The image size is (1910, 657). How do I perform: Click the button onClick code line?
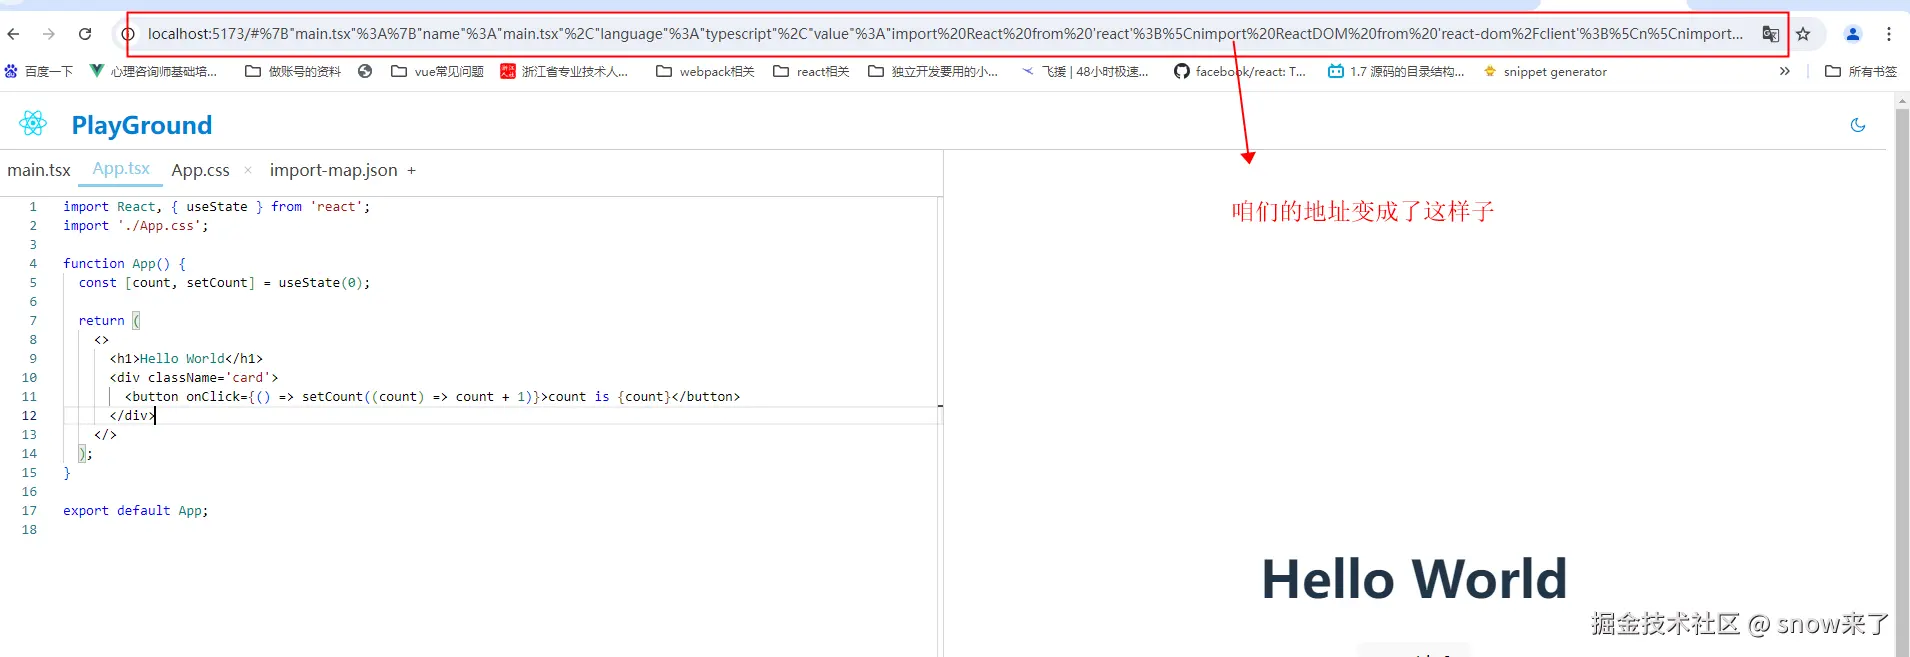432,396
